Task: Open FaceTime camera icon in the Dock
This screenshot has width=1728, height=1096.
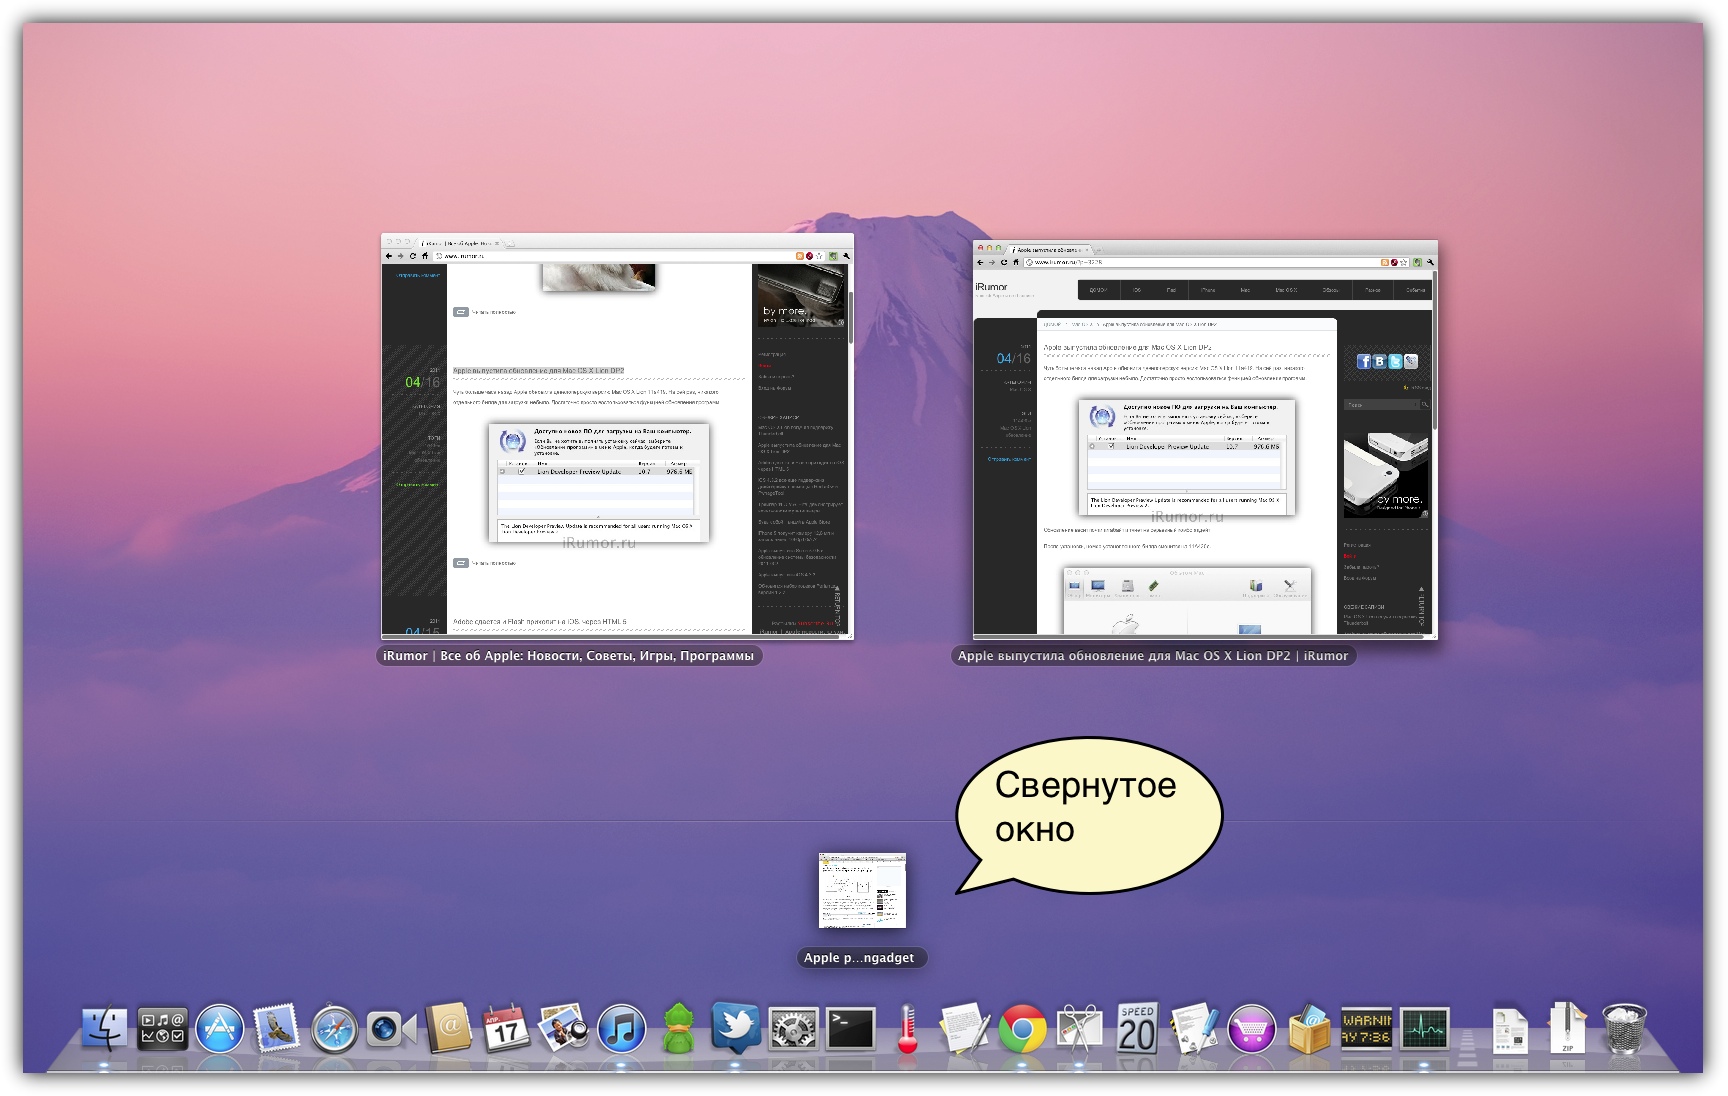Action: coord(391,1029)
